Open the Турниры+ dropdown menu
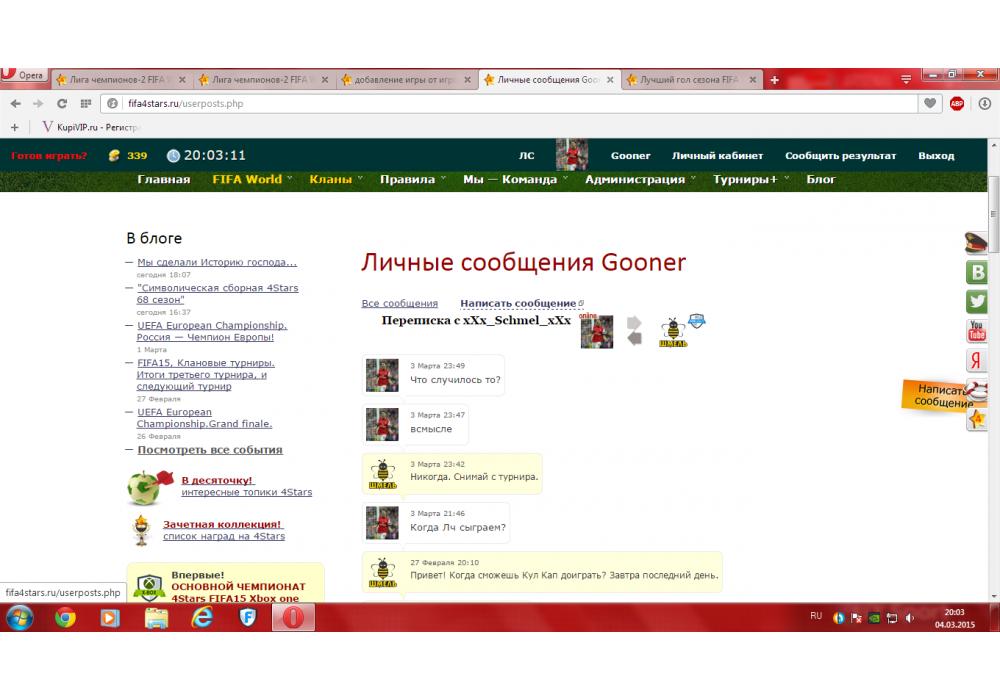 pyautogui.click(x=750, y=180)
